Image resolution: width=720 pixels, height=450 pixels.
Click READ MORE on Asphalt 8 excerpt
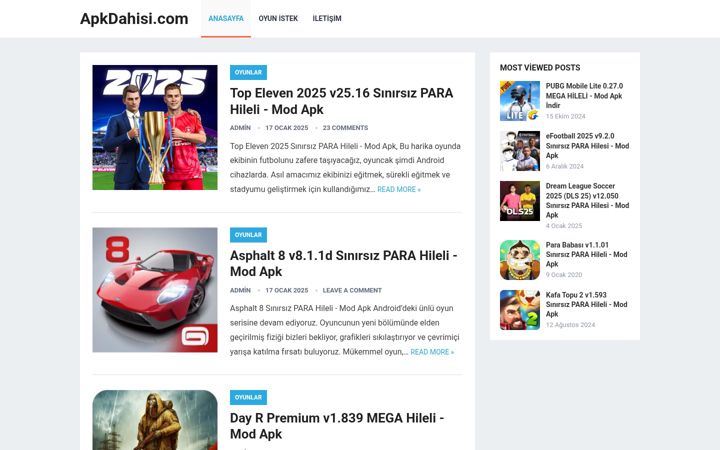tap(432, 352)
